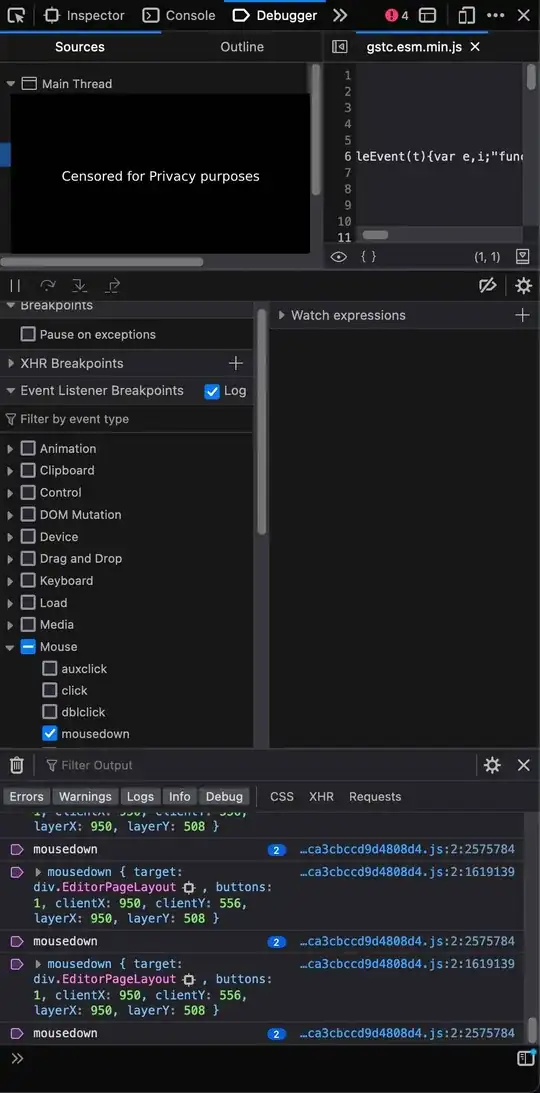Enable Pause on exceptions checkbox
540x1093 pixels.
click(28, 335)
